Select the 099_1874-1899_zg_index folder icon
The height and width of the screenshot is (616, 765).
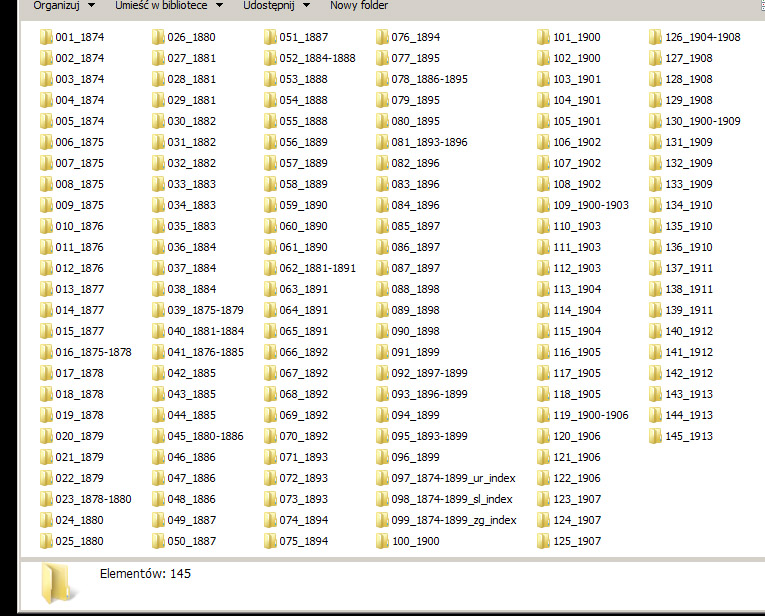(x=382, y=520)
